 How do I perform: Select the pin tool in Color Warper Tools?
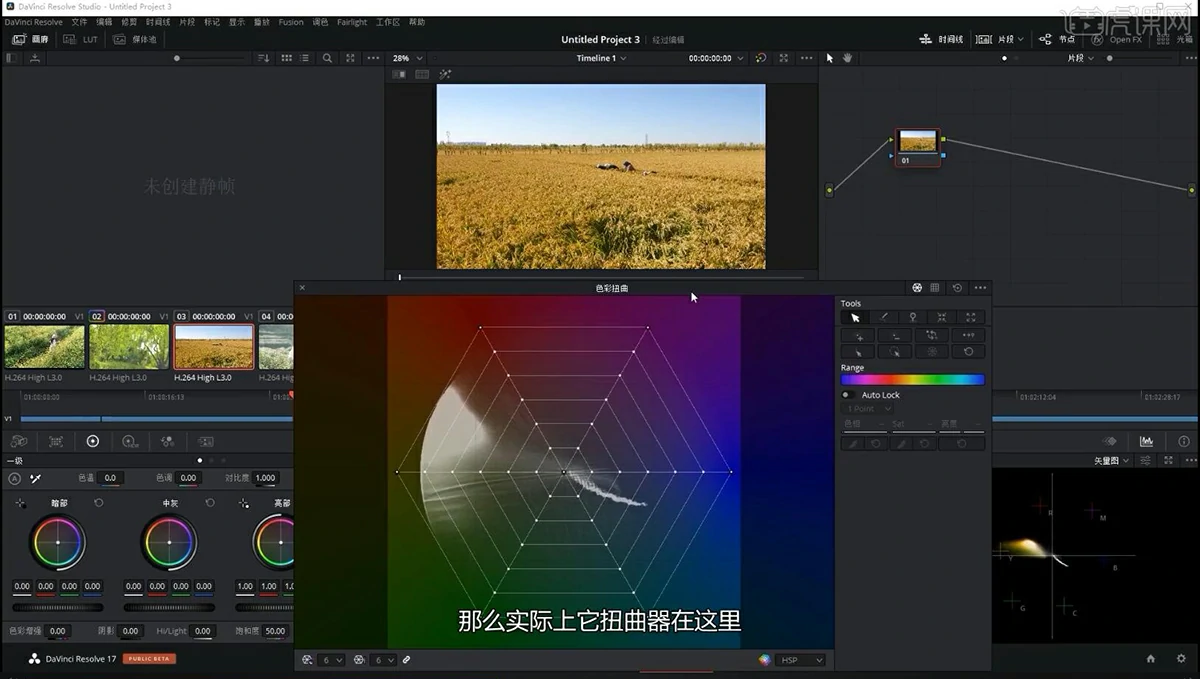point(913,318)
